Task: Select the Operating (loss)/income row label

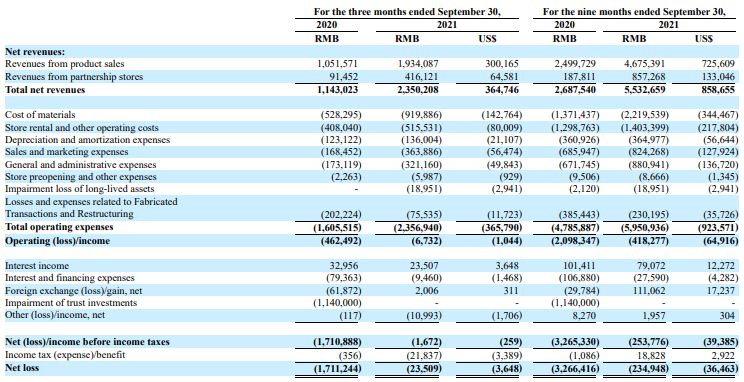Action: tap(57, 241)
